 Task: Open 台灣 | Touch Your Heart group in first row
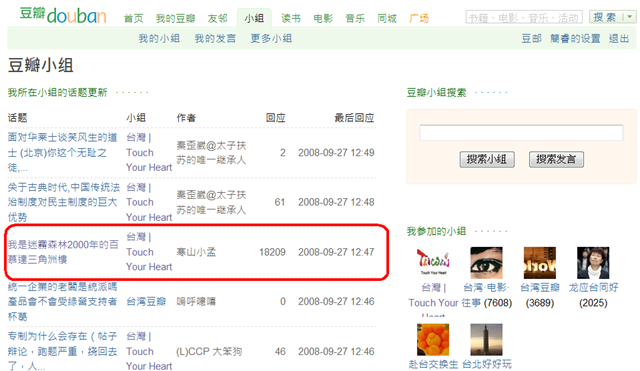149,153
